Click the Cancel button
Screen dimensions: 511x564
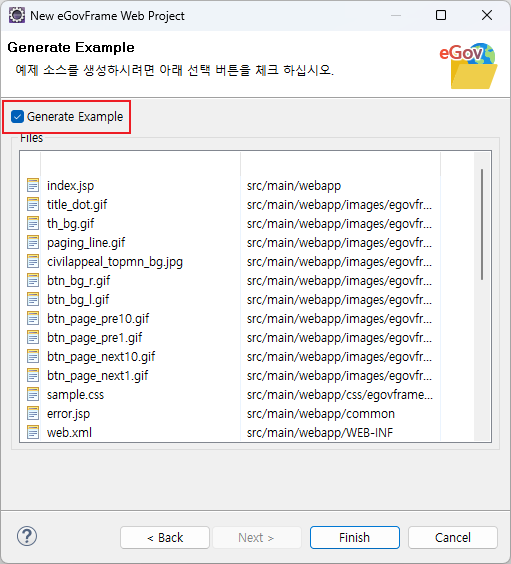453,537
